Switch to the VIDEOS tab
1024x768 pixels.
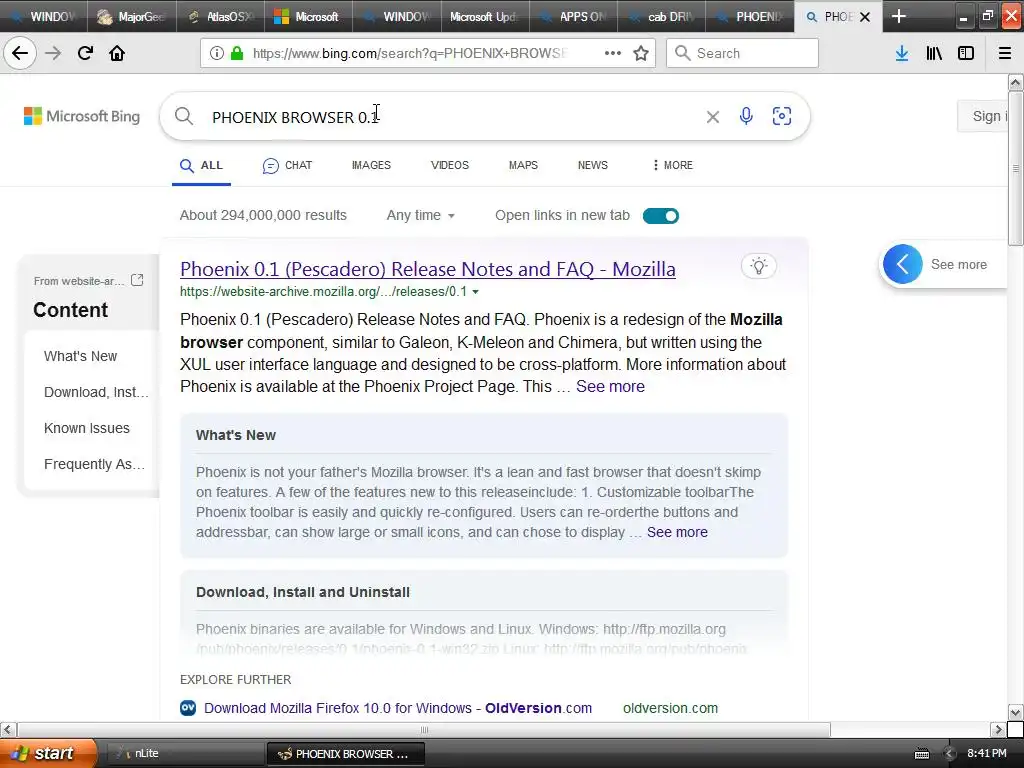(x=449, y=165)
